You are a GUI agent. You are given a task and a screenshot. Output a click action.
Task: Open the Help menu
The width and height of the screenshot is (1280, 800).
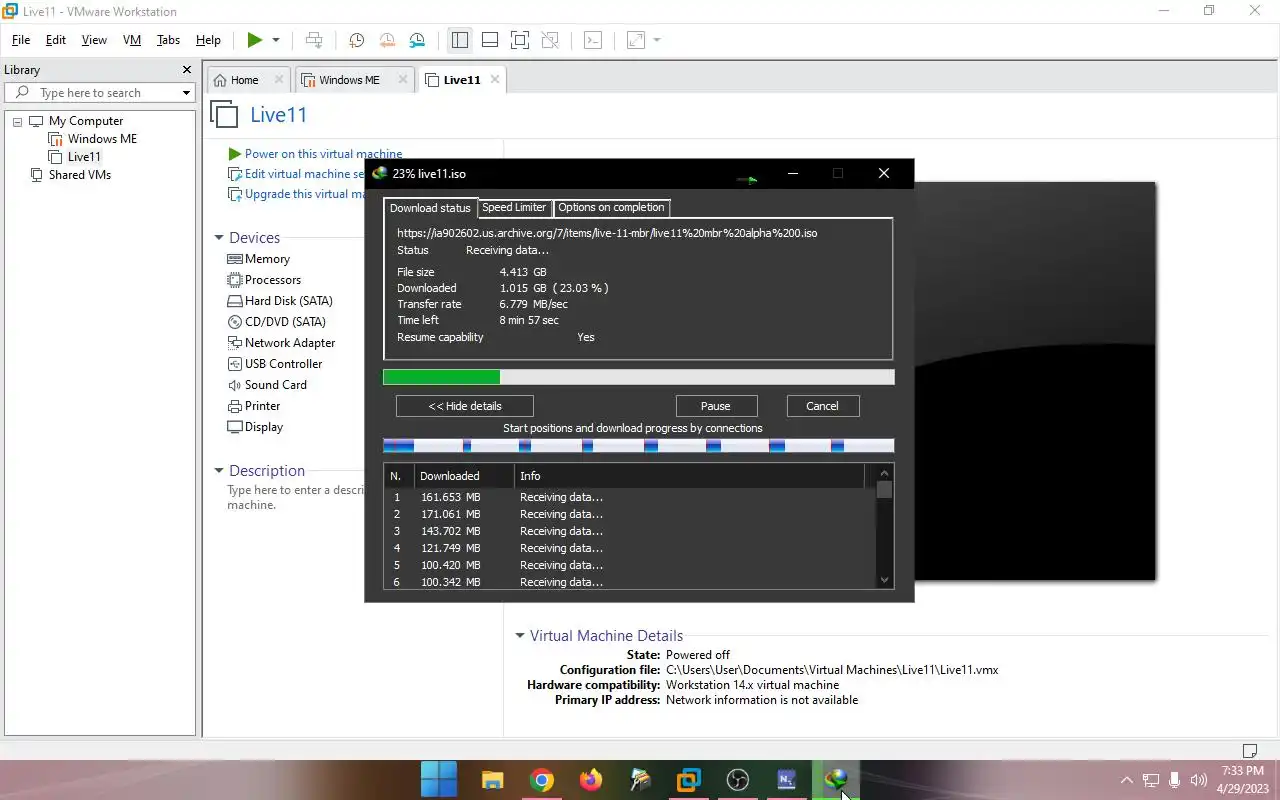(x=208, y=40)
